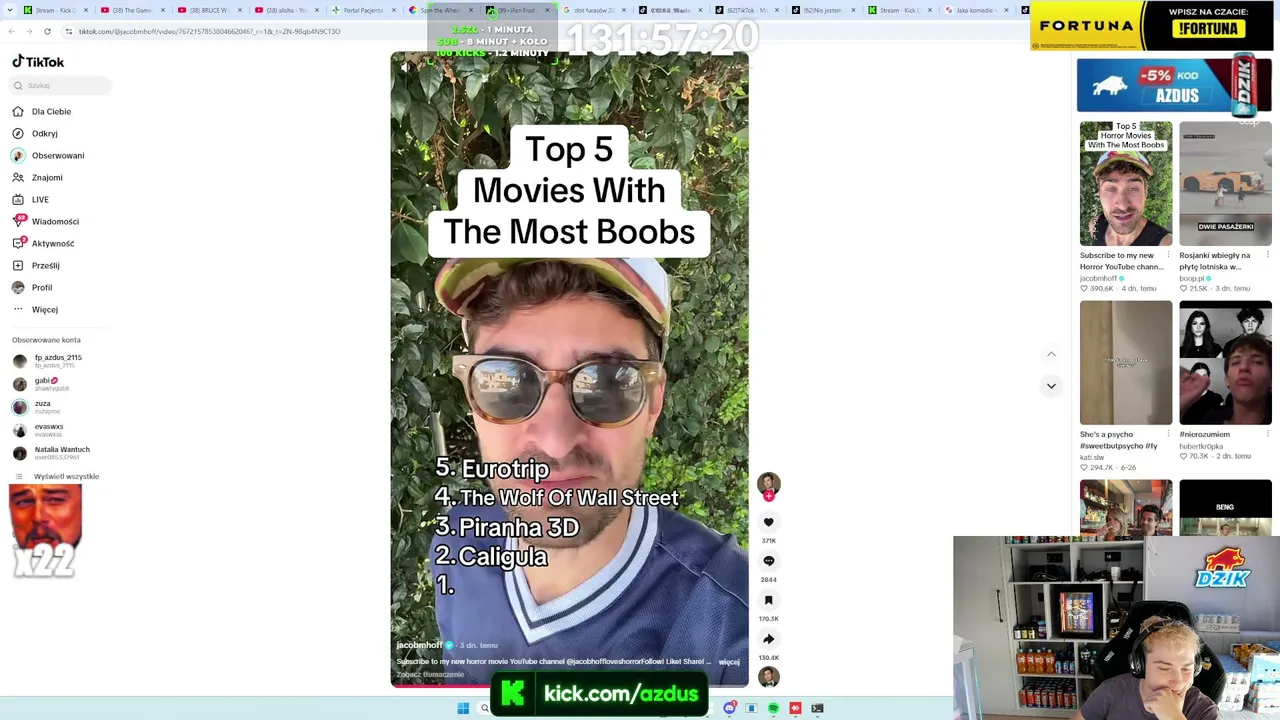
Task: Switch to the Spin the Wheel browser tab
Action: click(x=440, y=10)
